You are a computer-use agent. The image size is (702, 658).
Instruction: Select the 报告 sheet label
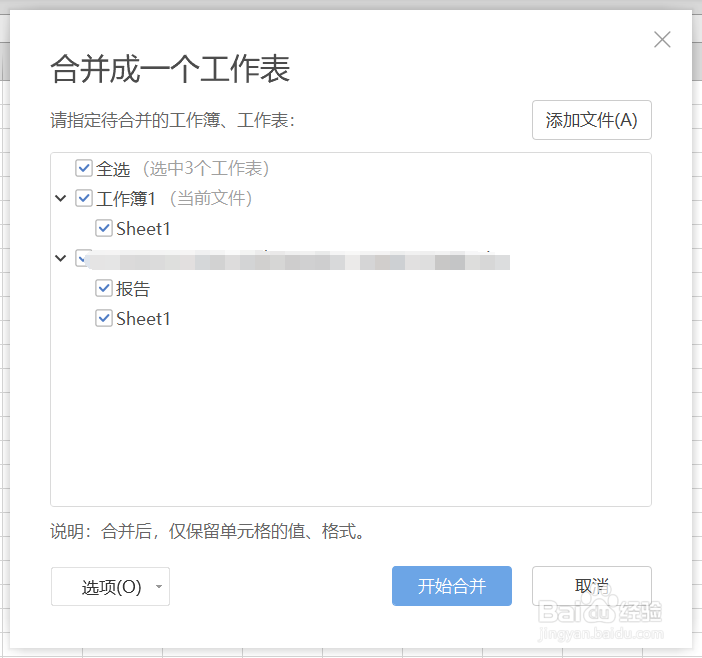tap(133, 288)
